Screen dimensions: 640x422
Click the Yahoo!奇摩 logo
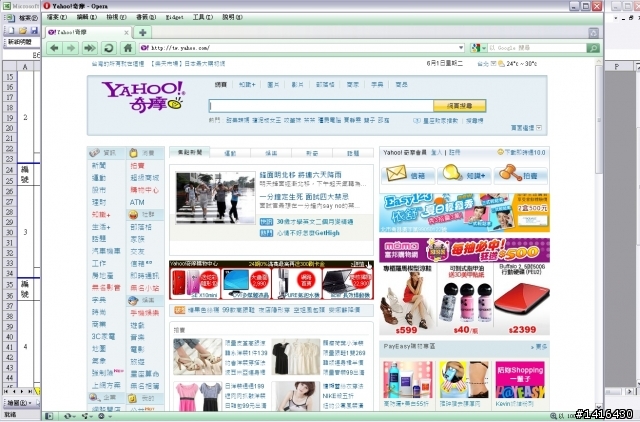coord(144,97)
